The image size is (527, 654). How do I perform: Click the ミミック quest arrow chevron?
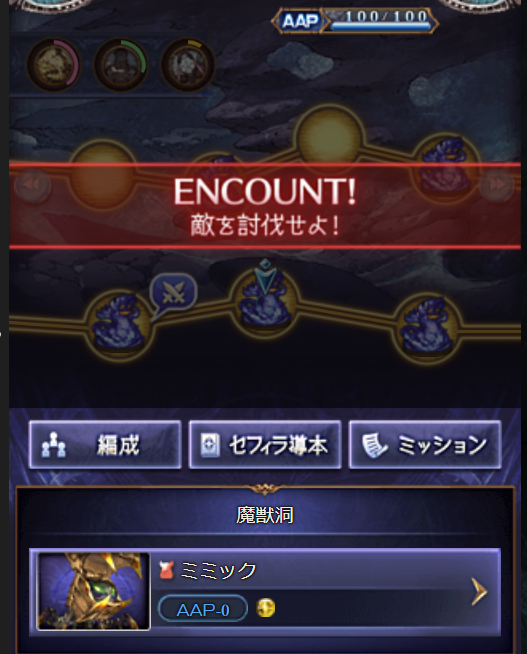479,591
